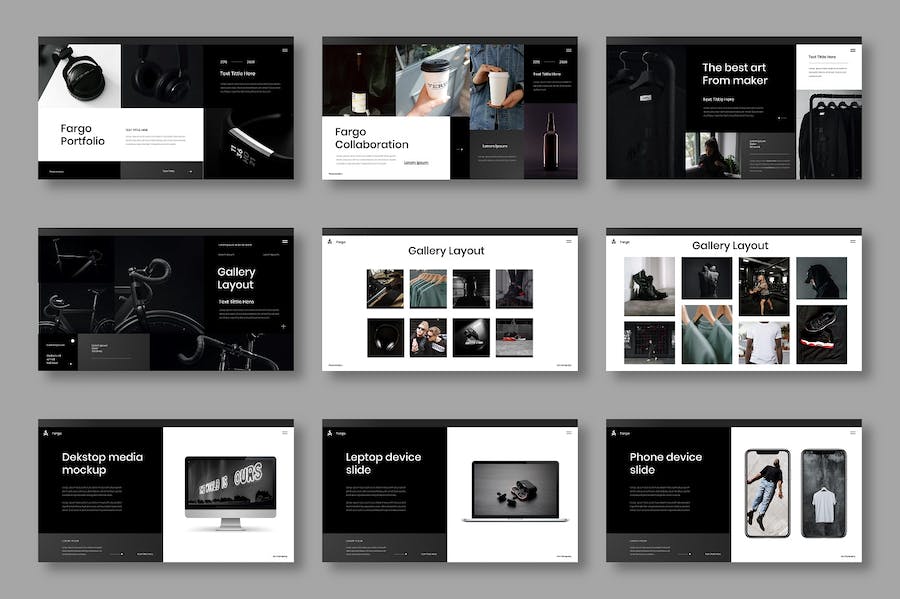Click the Fargo logo on Phone device slide
The height and width of the screenshot is (599, 900).
click(x=611, y=433)
